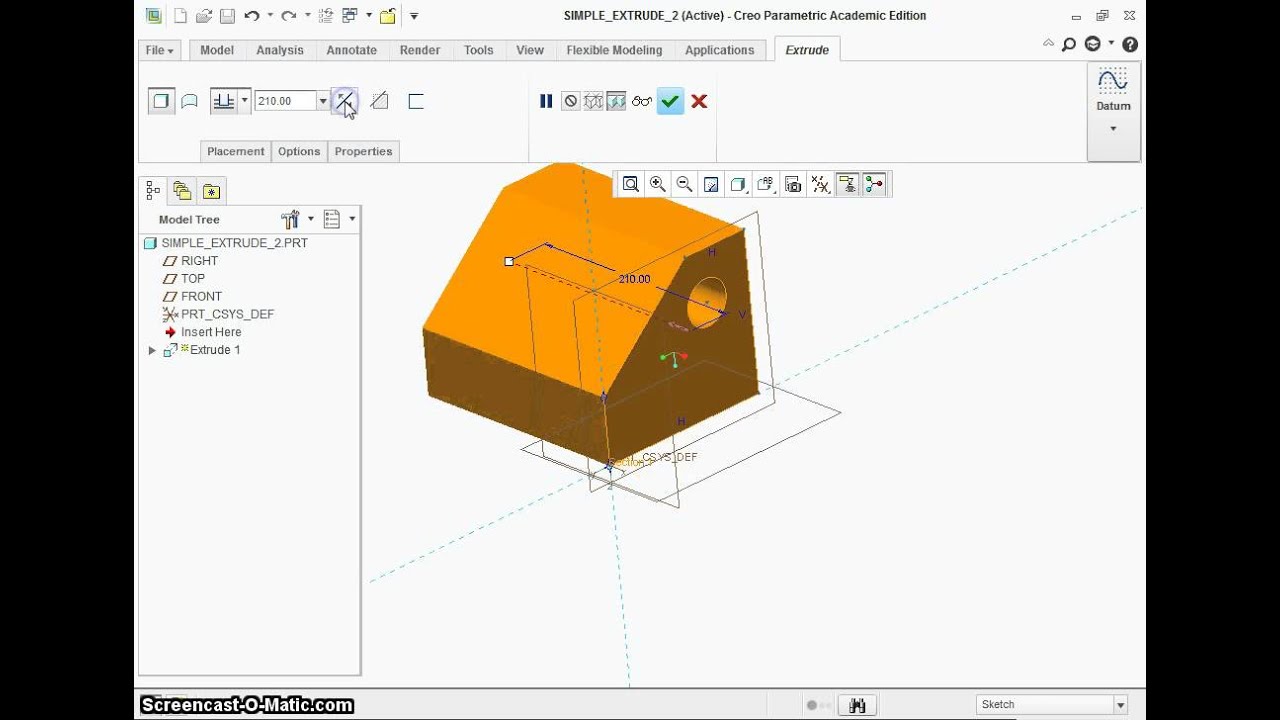Image resolution: width=1280 pixels, height=720 pixels.
Task: Close window using the yellow folder icon
Action: coord(388,16)
